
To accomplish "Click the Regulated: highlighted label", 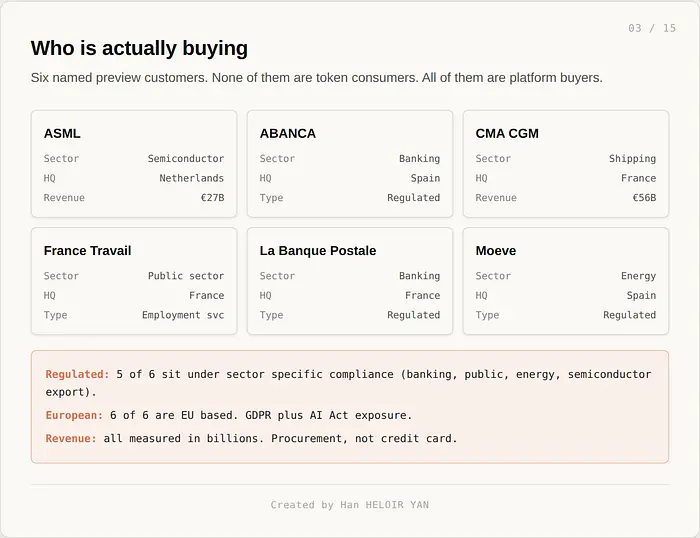I will coord(77,374).
